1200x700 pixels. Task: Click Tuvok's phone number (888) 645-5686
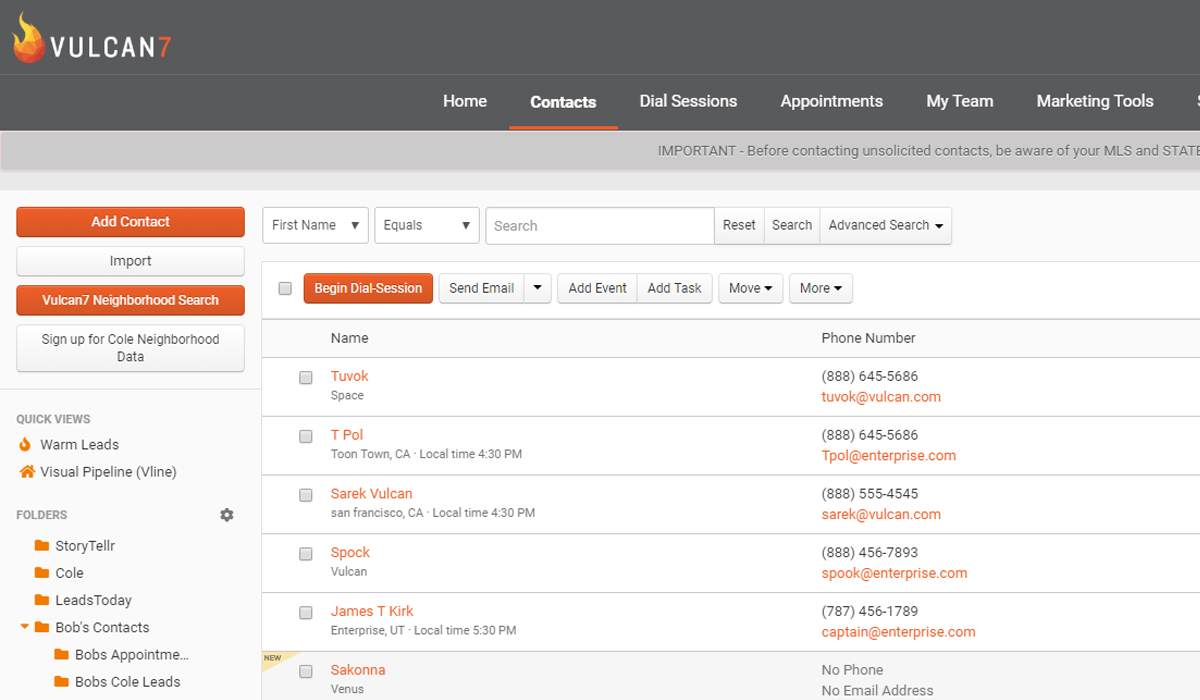[x=870, y=376]
